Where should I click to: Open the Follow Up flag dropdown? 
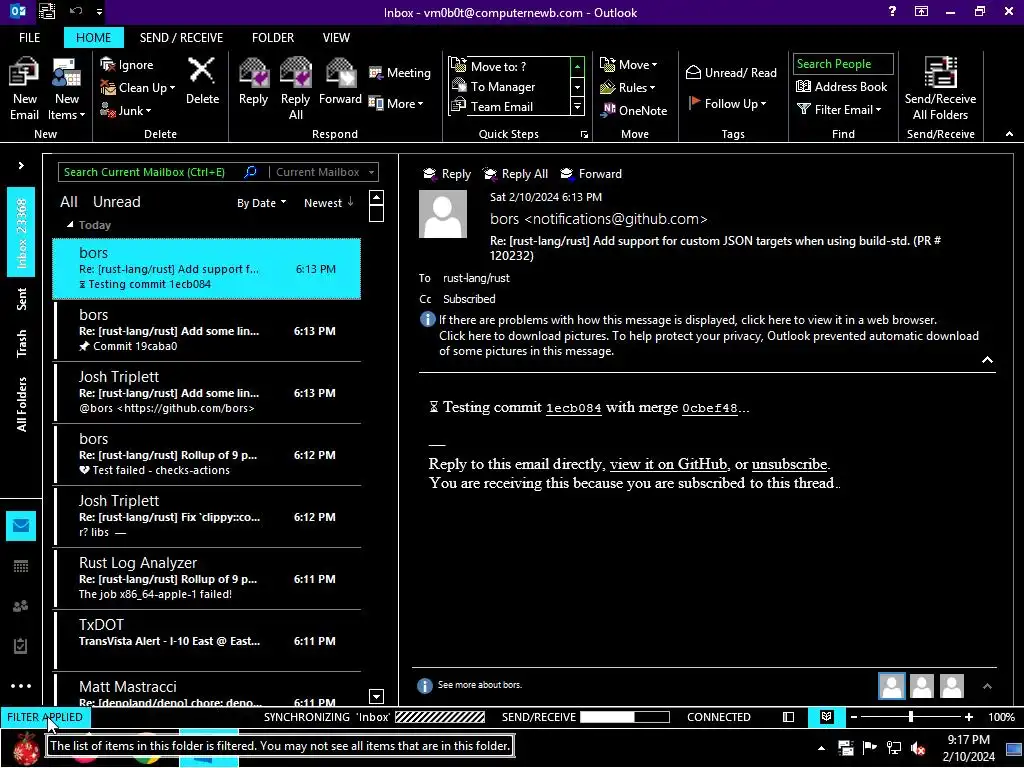(x=727, y=103)
